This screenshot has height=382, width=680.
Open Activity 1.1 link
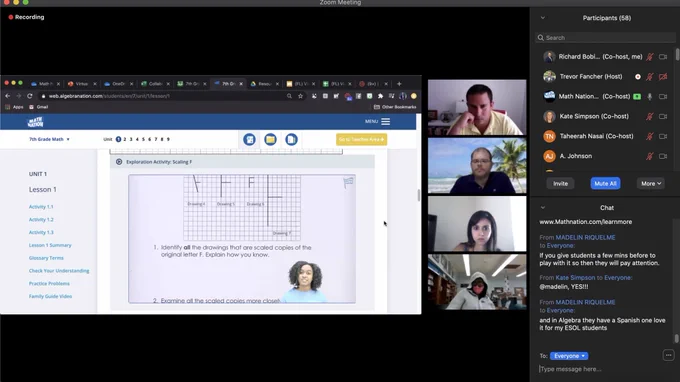tap(41, 207)
